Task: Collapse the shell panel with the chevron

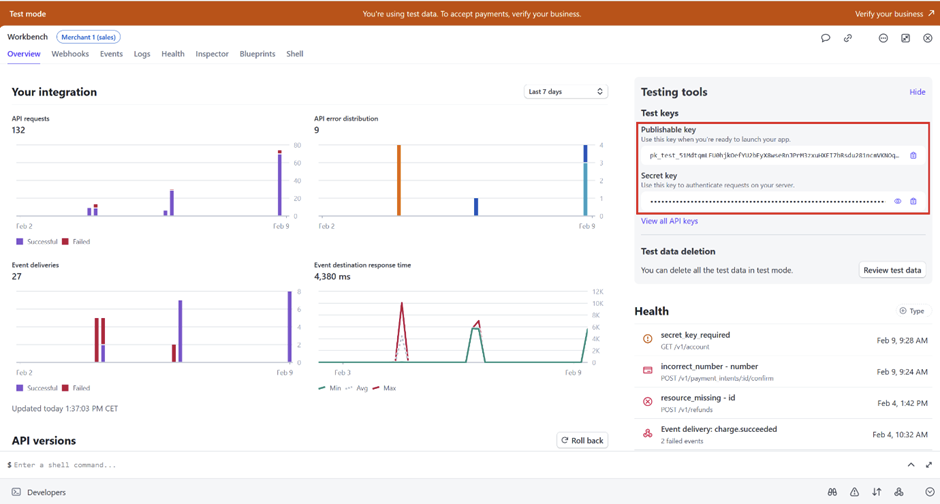Action: point(911,465)
